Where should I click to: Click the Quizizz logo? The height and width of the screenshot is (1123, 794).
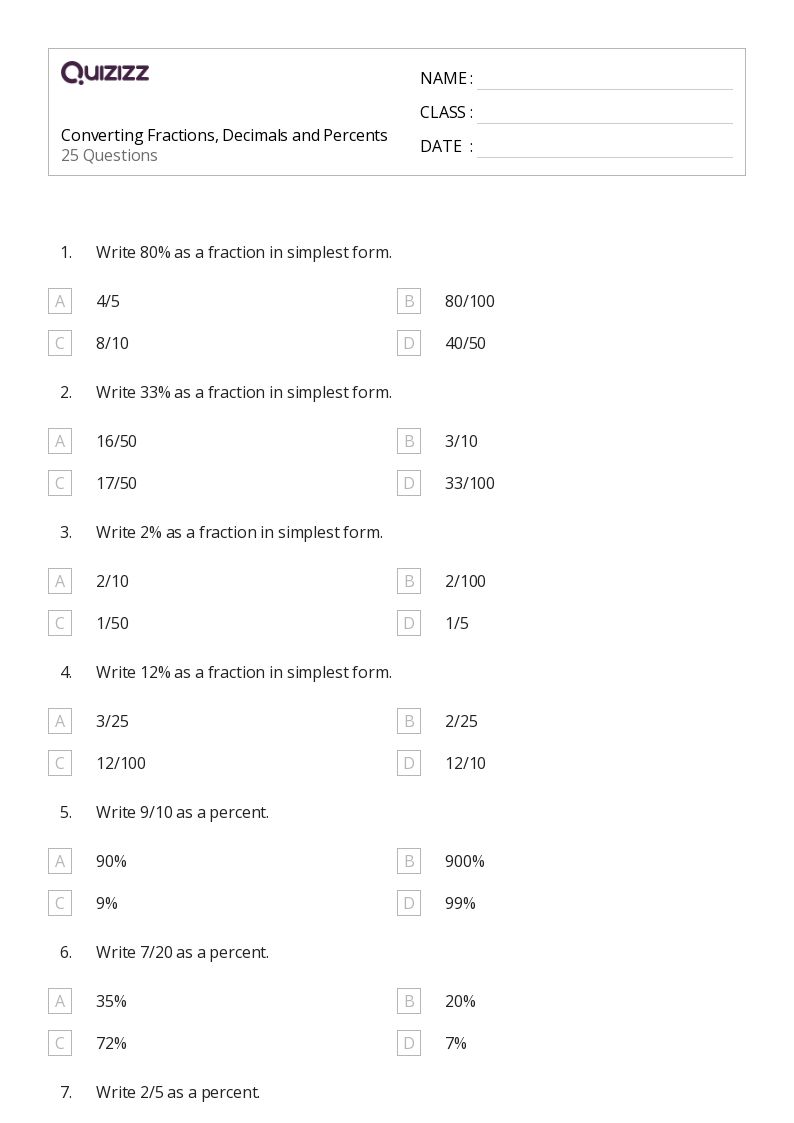105,72
